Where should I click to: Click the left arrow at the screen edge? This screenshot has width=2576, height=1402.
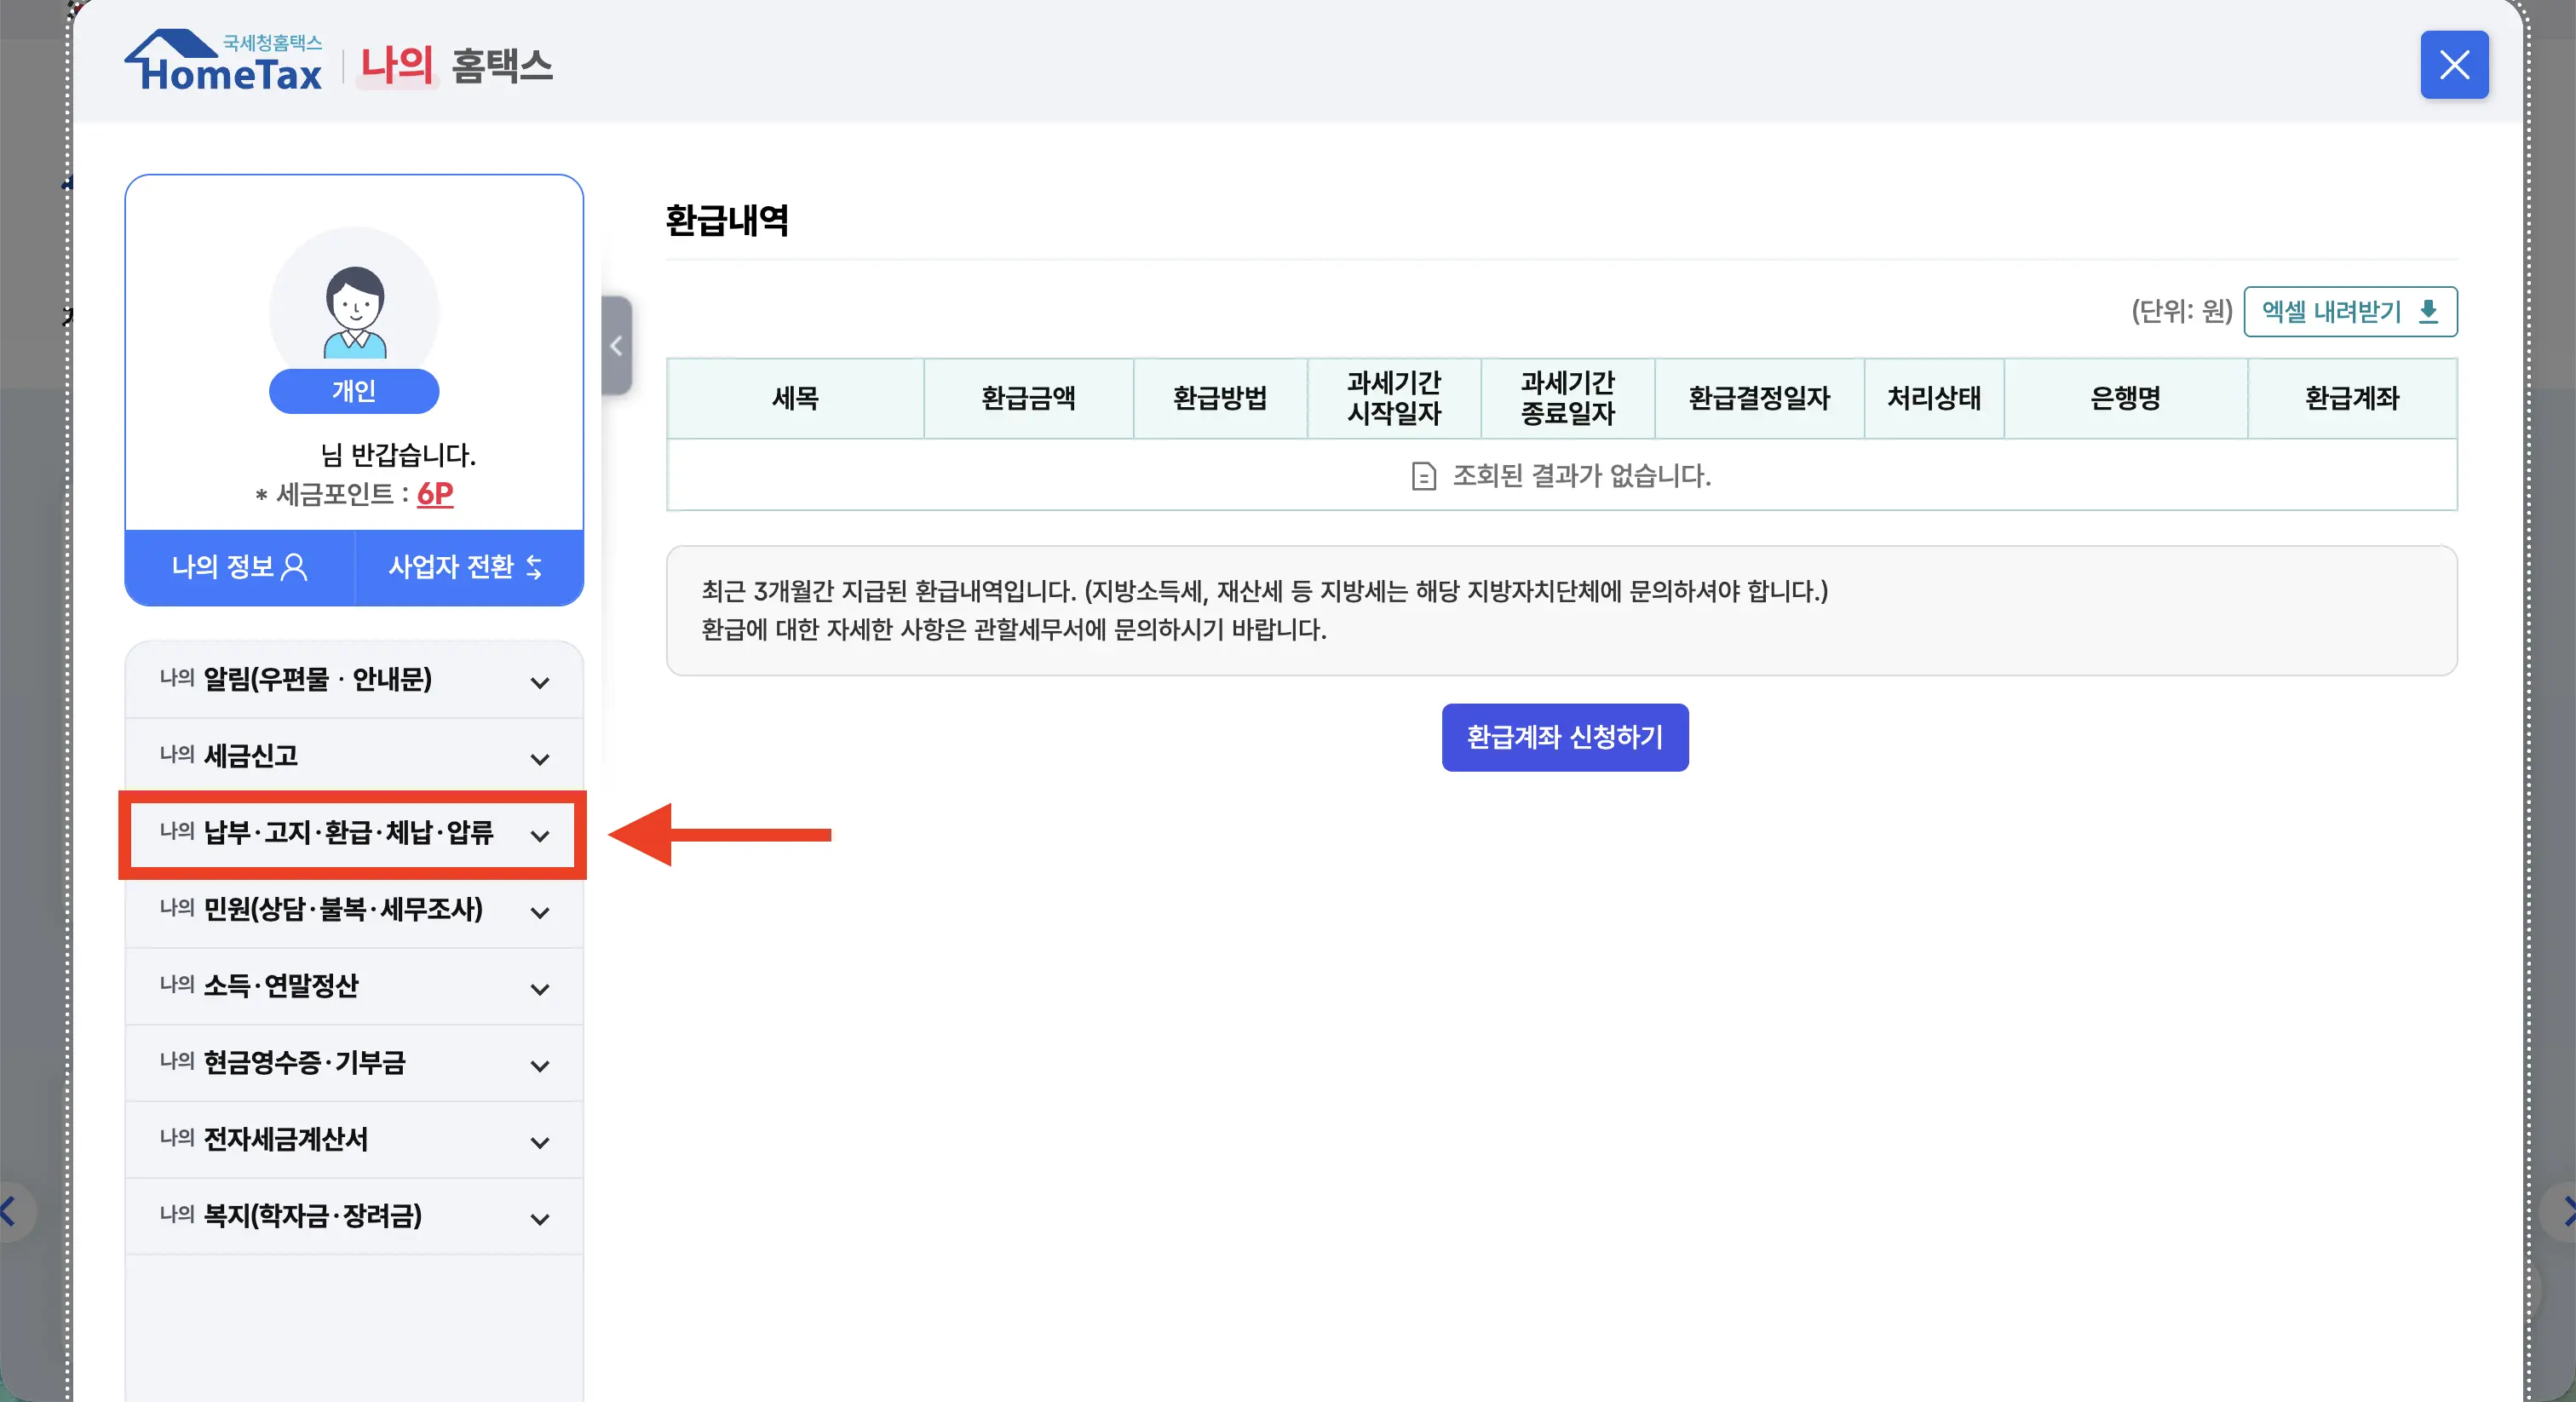8,1212
